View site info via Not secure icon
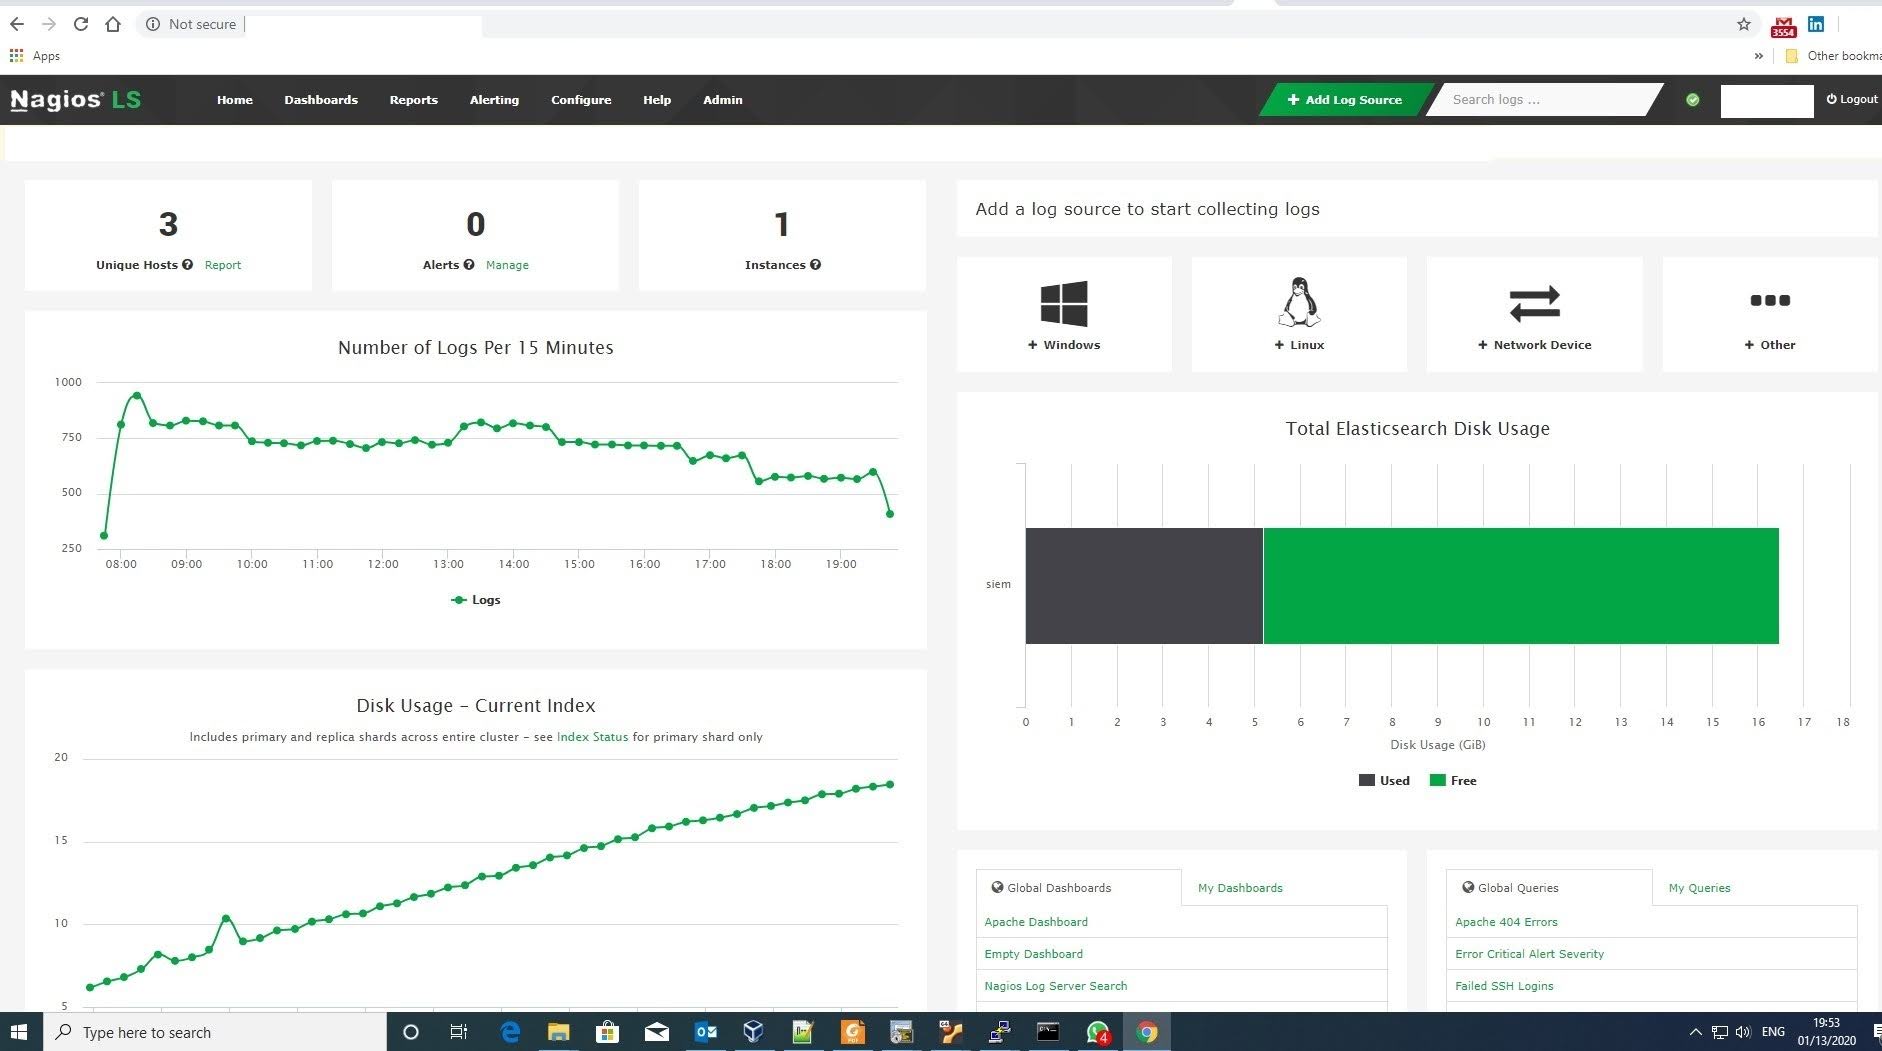 [x=153, y=24]
